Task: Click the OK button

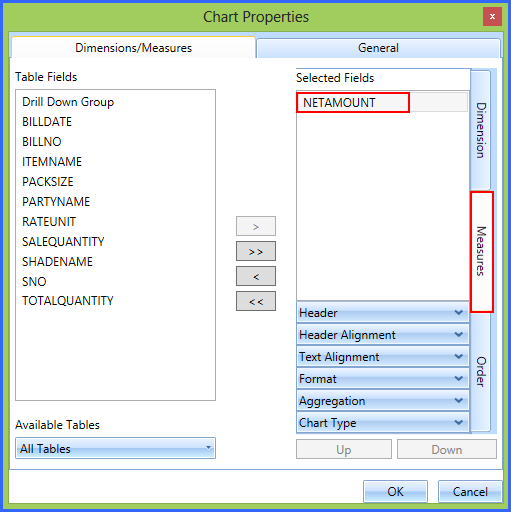Action: [395, 491]
